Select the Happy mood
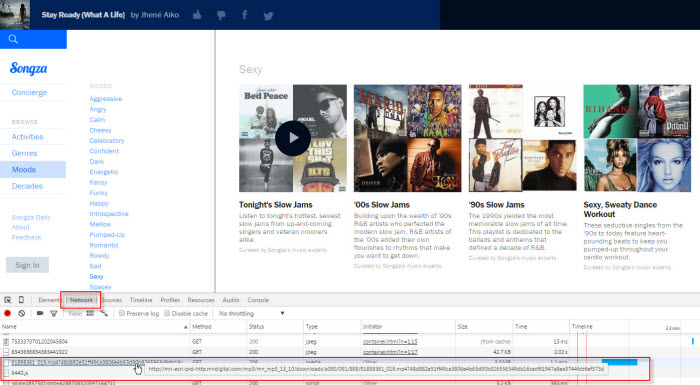This screenshot has width=700, height=385. pos(99,203)
